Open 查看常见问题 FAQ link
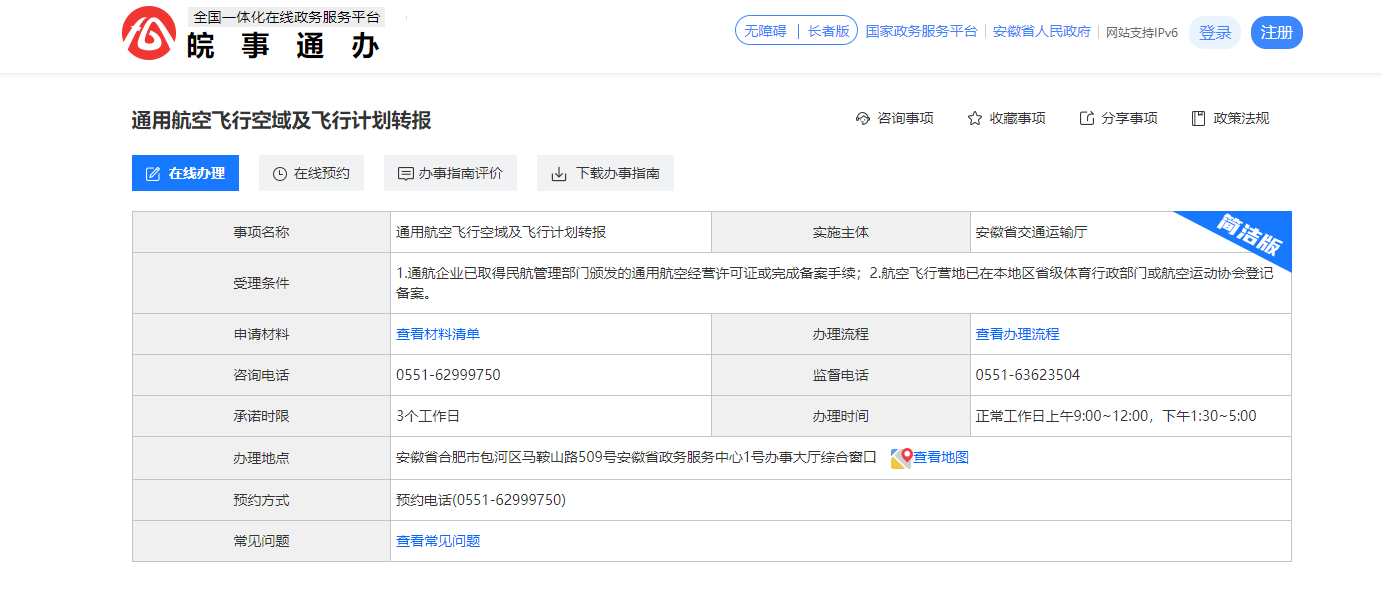This screenshot has width=1381, height=596. tap(438, 541)
